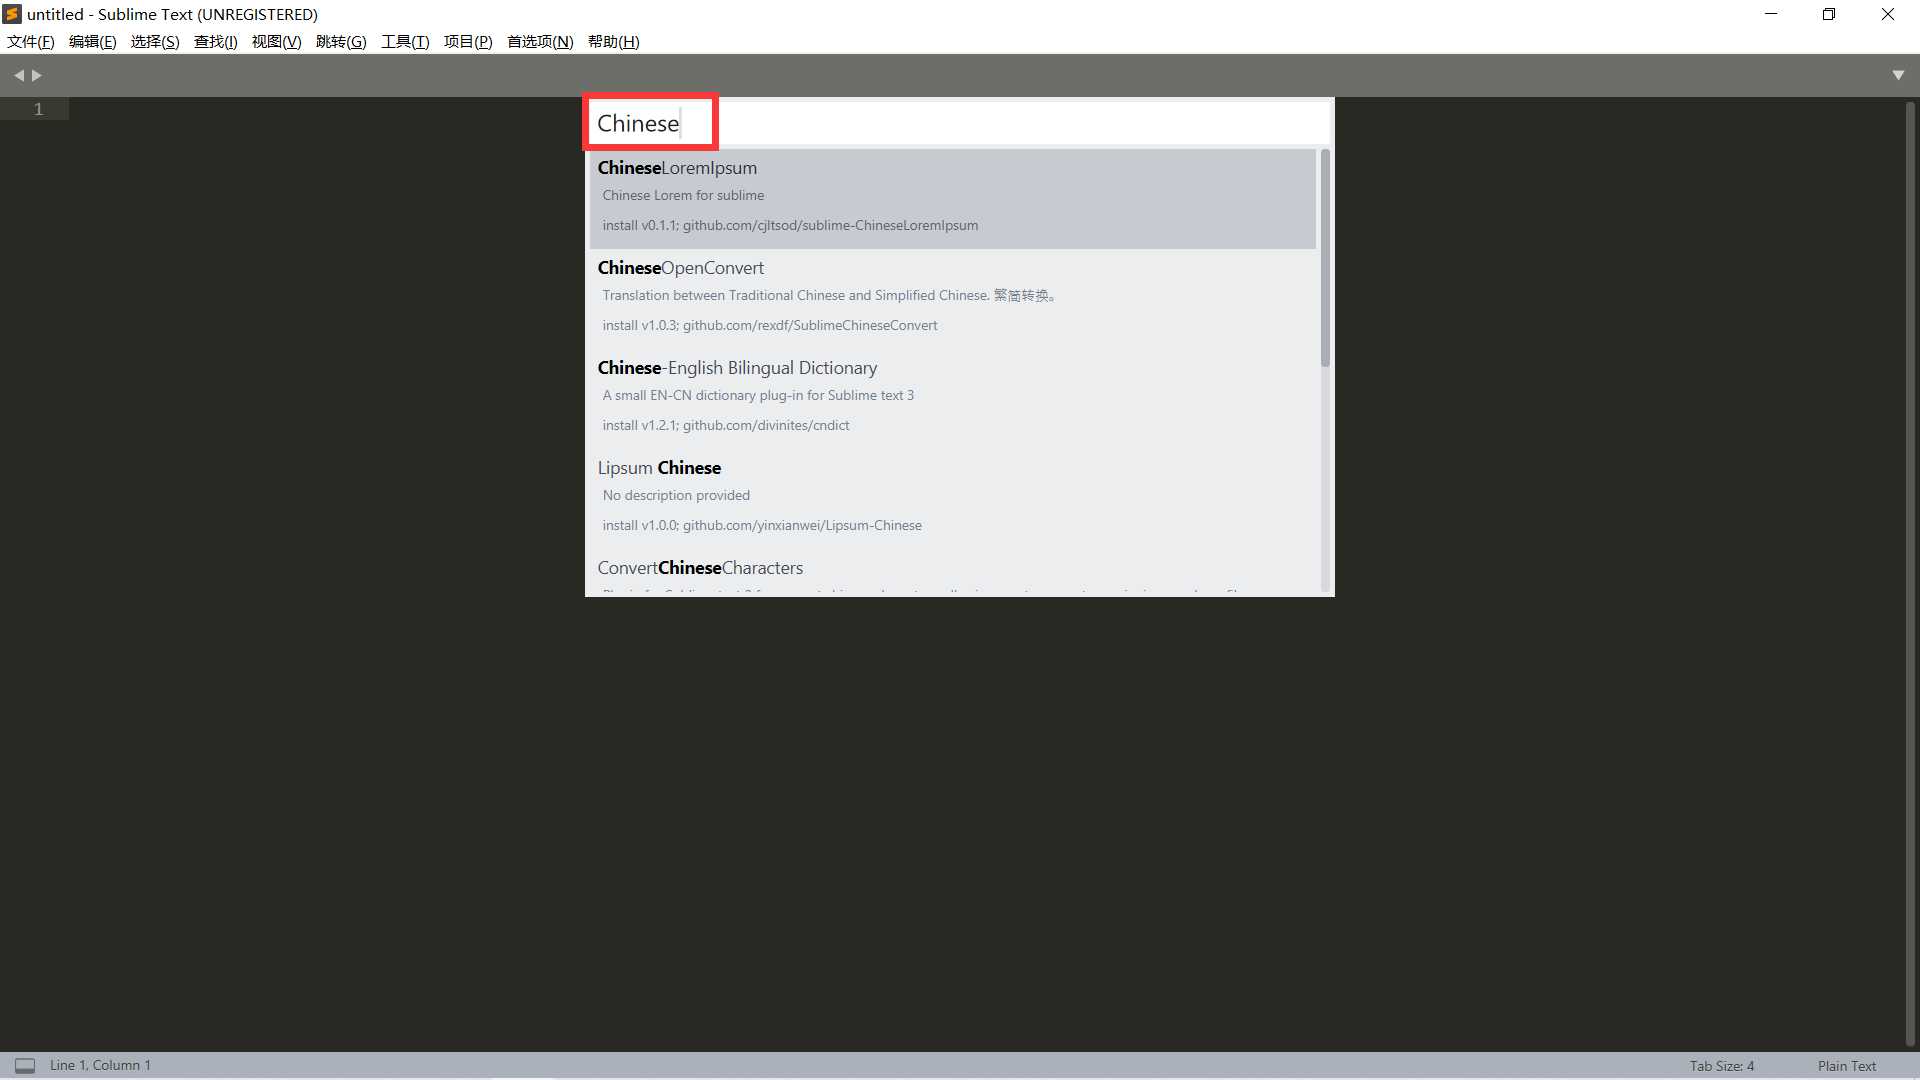Click the package list scrollbar thumb
Screen dimensions: 1920x1080
(1325, 258)
